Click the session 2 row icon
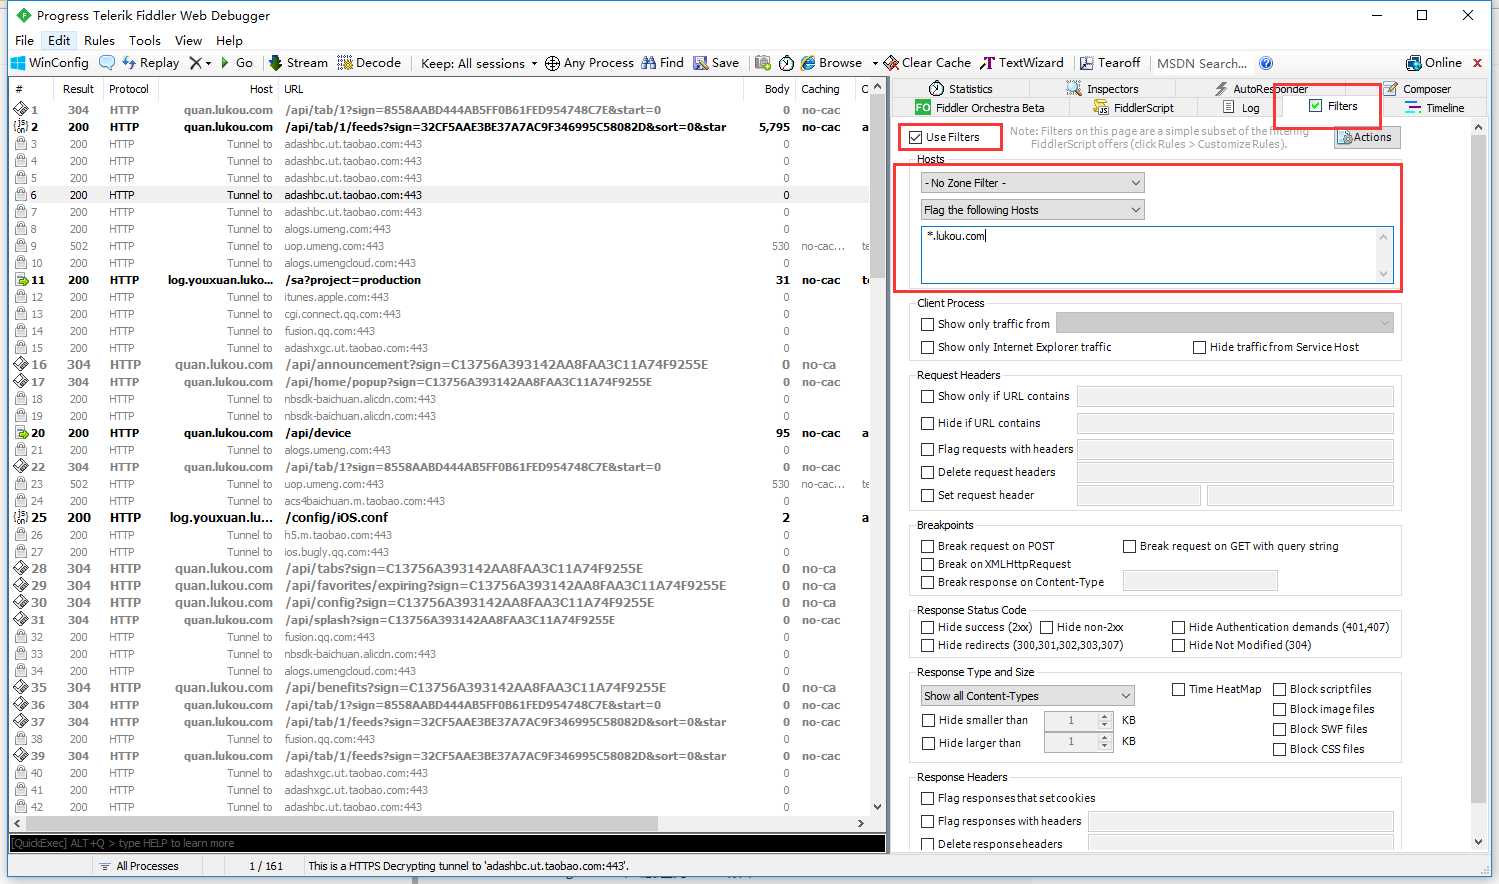The width and height of the screenshot is (1499, 884). click(20, 127)
